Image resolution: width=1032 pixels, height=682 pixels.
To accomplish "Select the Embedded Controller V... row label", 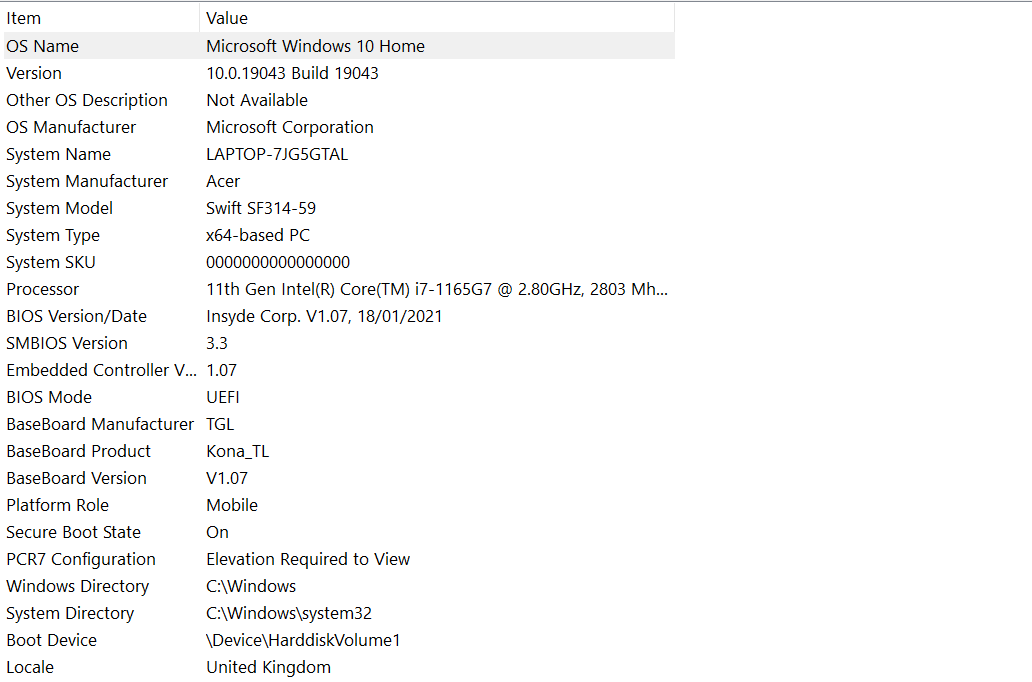I will [x=101, y=370].
